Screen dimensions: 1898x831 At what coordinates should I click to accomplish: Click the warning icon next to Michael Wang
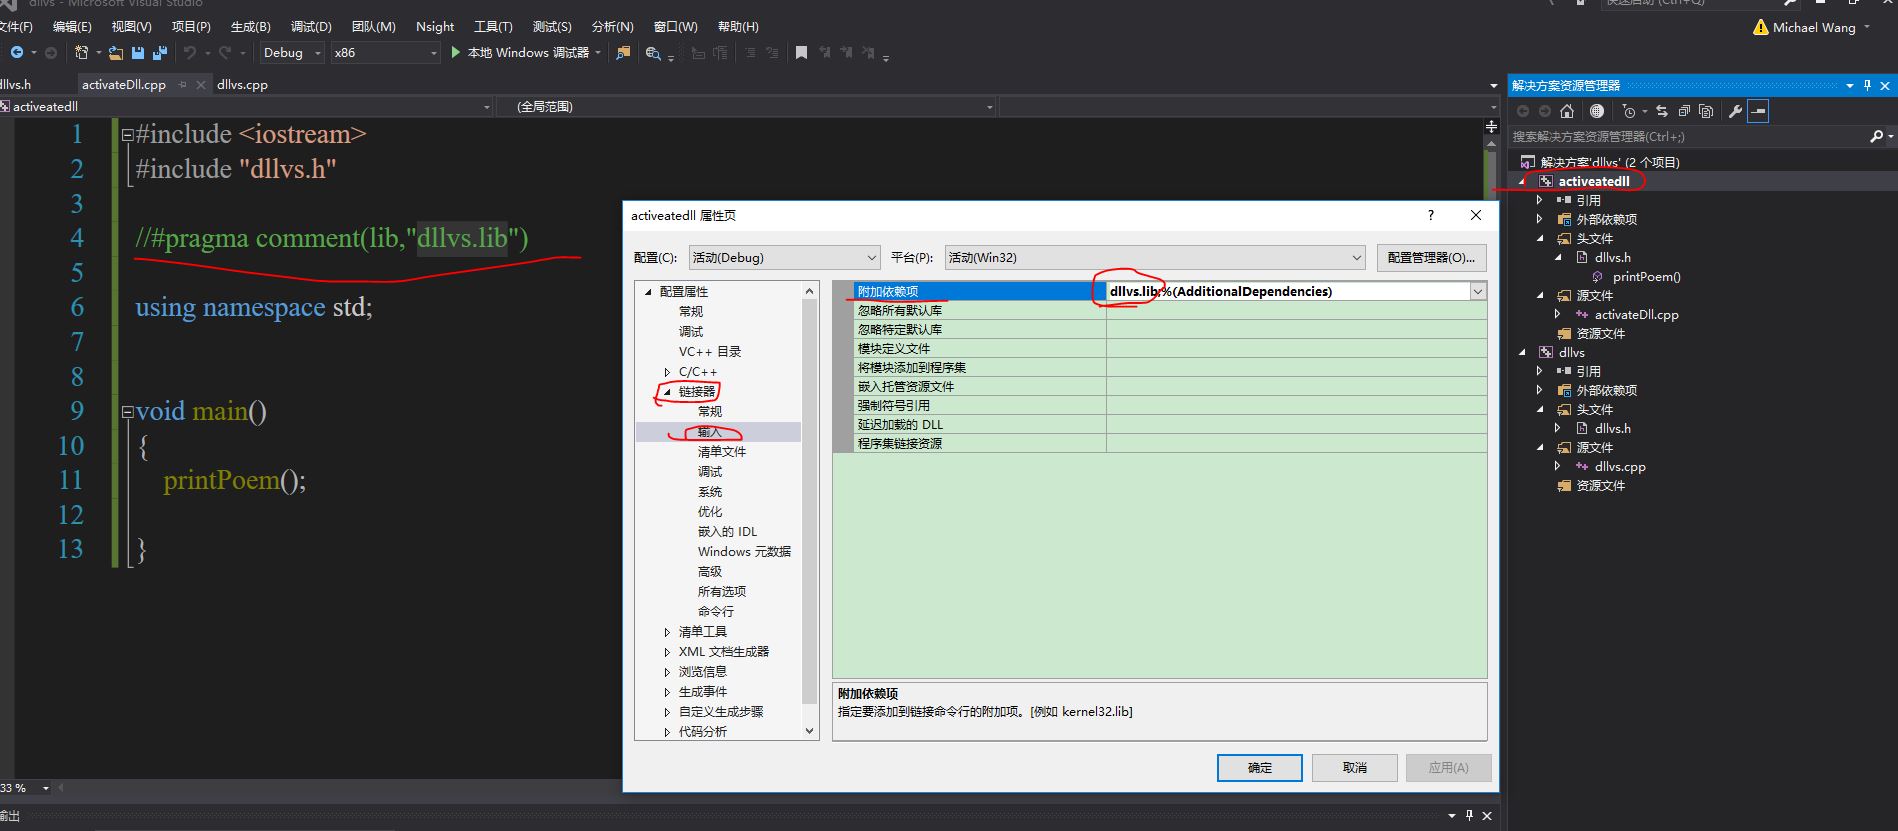click(x=1761, y=28)
